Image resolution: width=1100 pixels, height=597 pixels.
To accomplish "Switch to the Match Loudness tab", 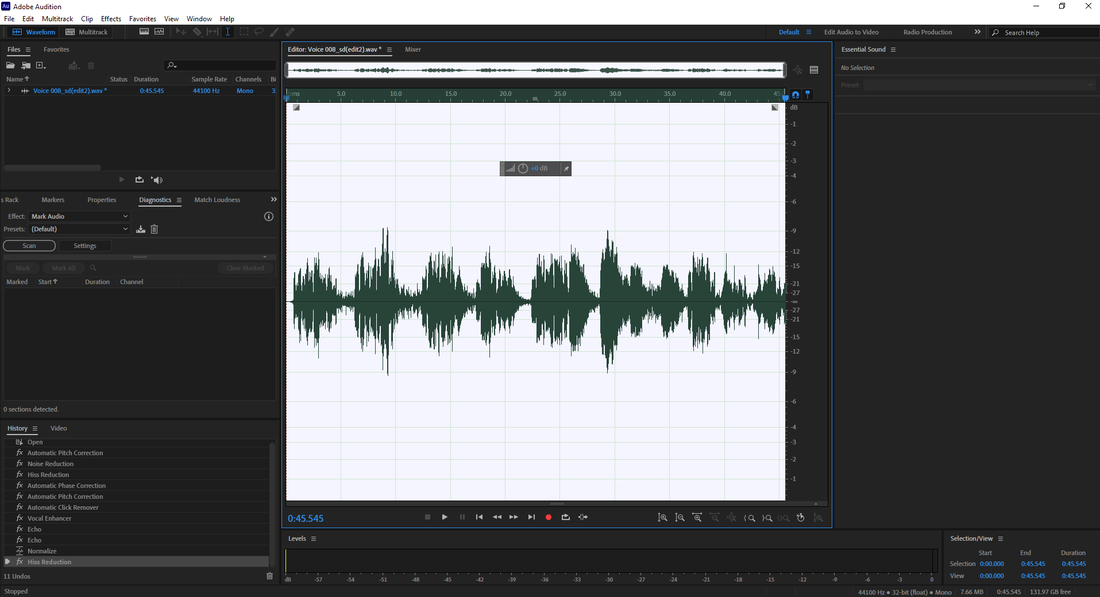I will (x=217, y=200).
